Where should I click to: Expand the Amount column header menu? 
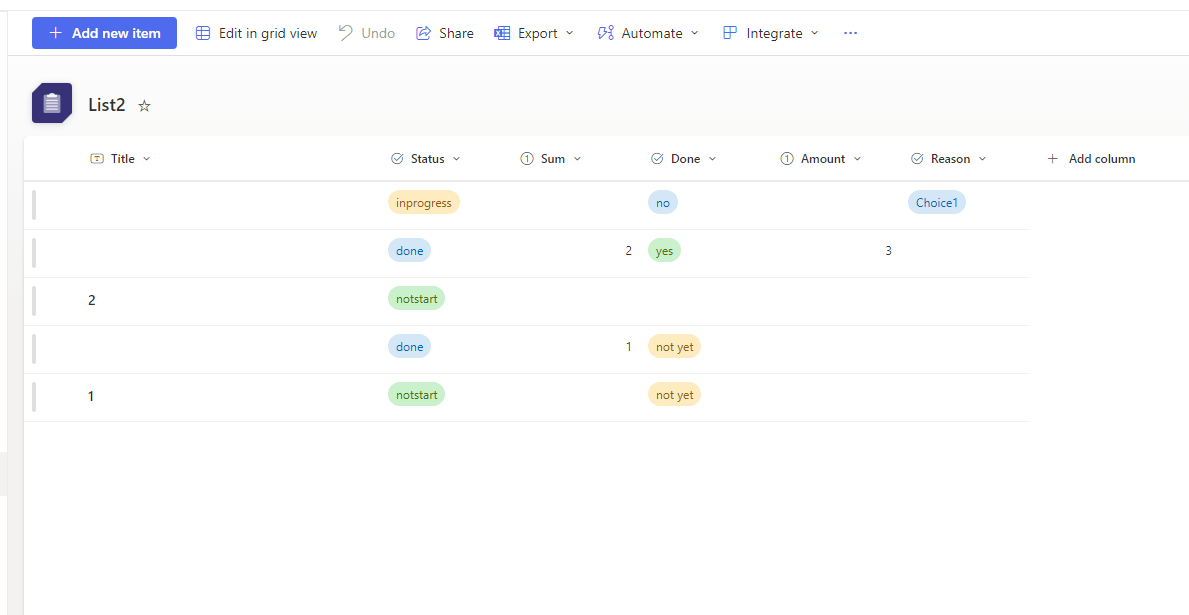pyautogui.click(x=821, y=158)
